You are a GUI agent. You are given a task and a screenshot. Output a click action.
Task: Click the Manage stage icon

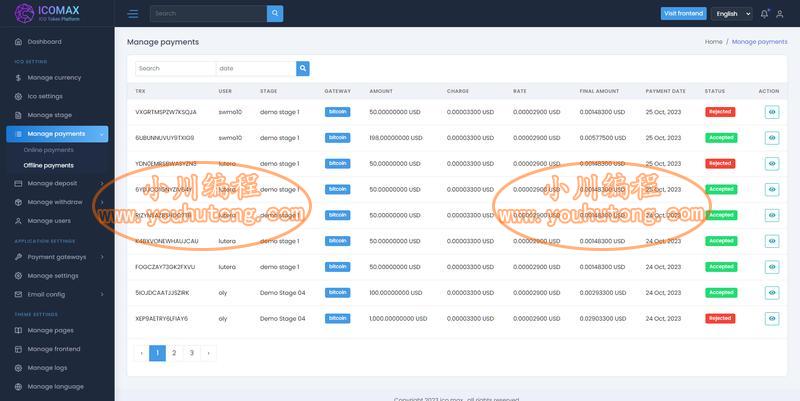(18, 115)
